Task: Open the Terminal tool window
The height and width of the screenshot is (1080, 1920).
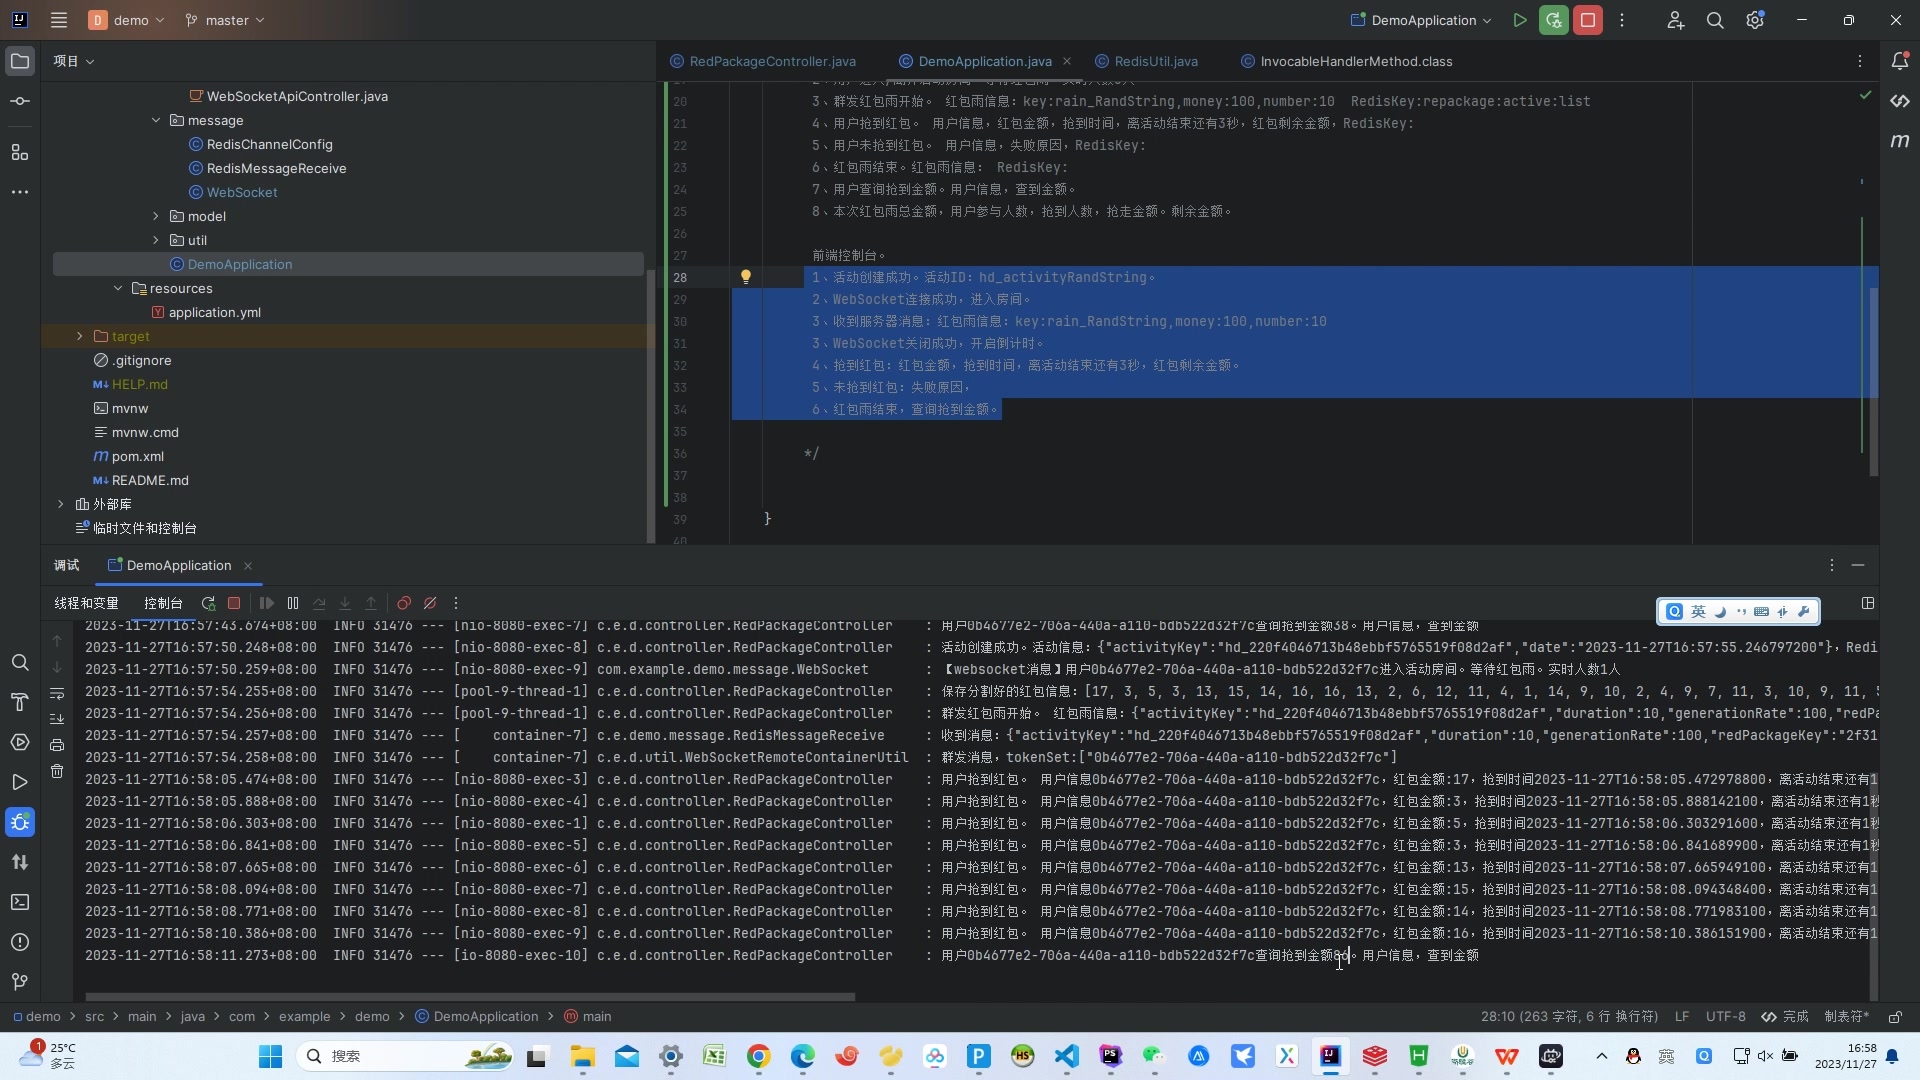Action: [x=20, y=902]
